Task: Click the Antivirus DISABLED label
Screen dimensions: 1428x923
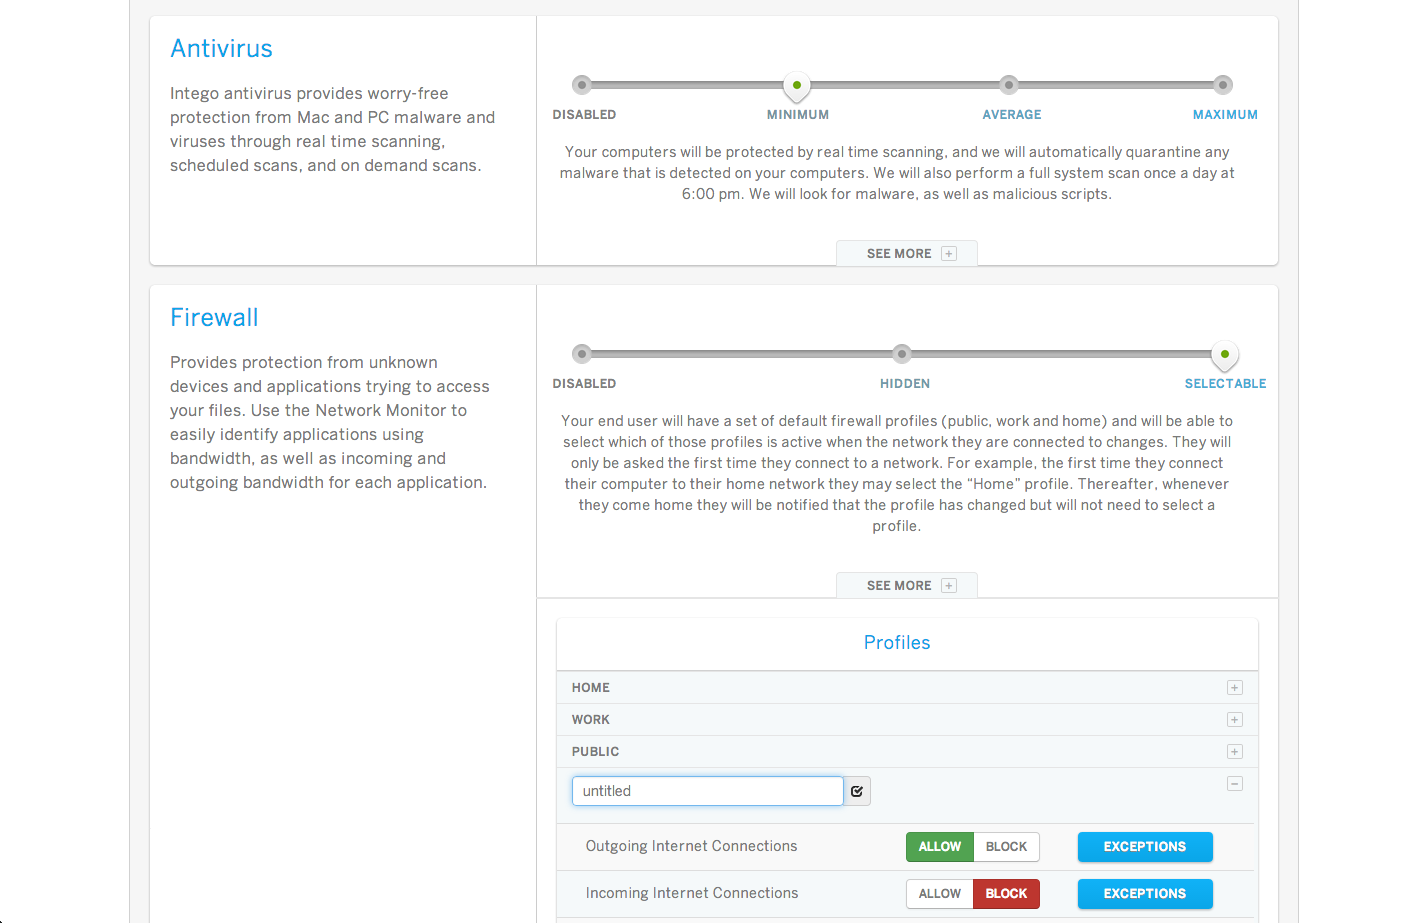Action: tap(584, 115)
